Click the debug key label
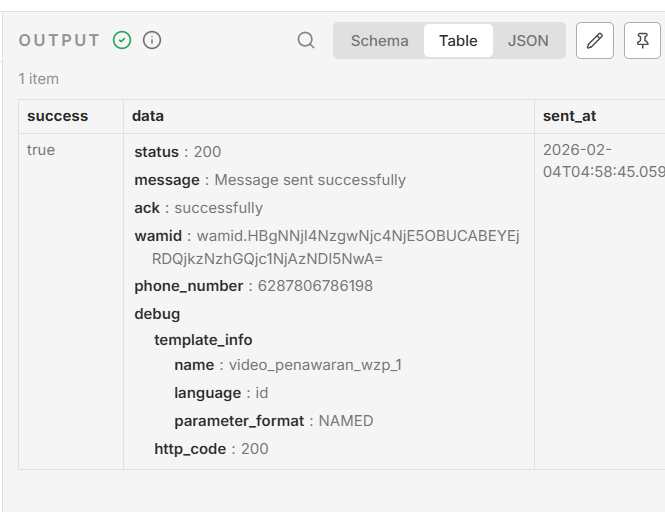 (157, 314)
